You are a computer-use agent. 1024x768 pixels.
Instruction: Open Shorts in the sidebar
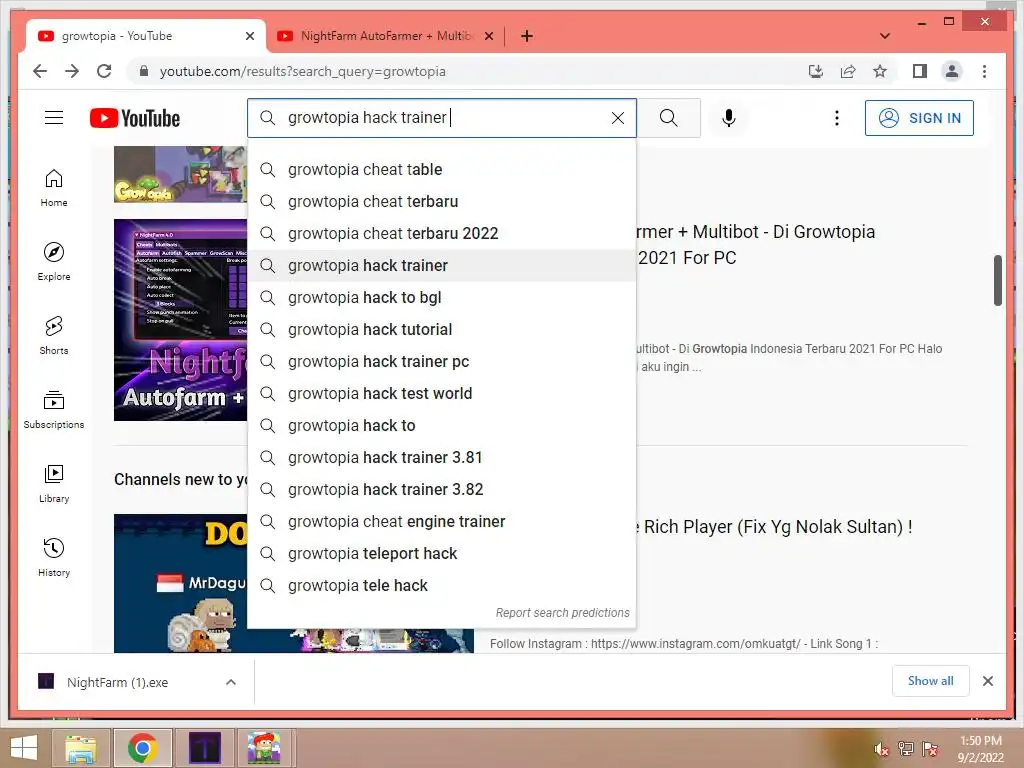[x=54, y=336]
